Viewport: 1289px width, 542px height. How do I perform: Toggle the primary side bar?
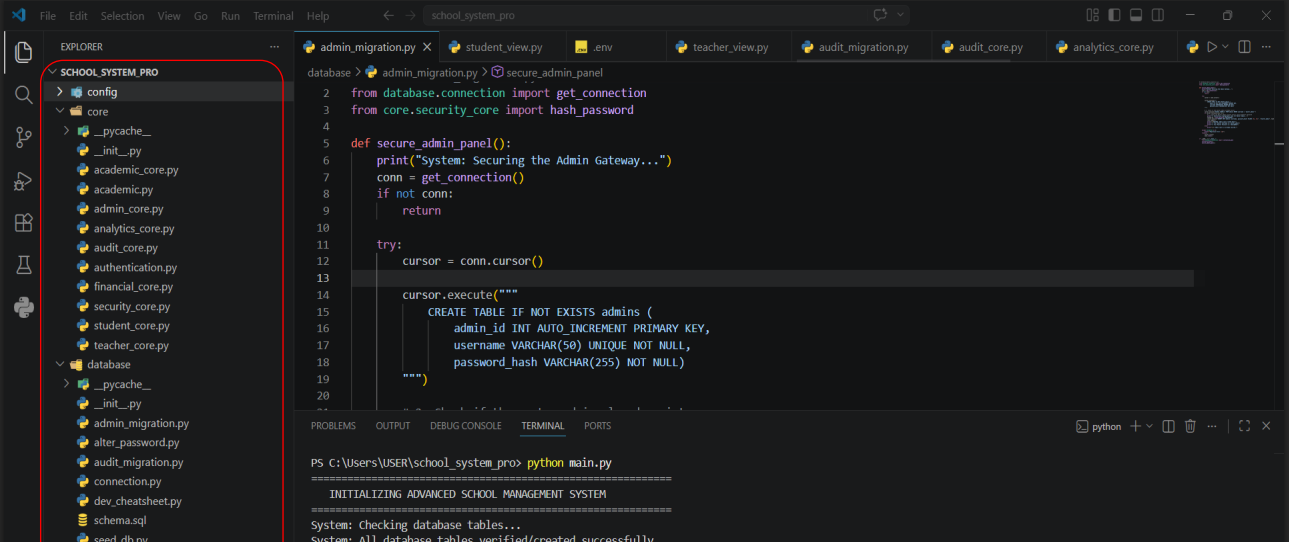1114,16
